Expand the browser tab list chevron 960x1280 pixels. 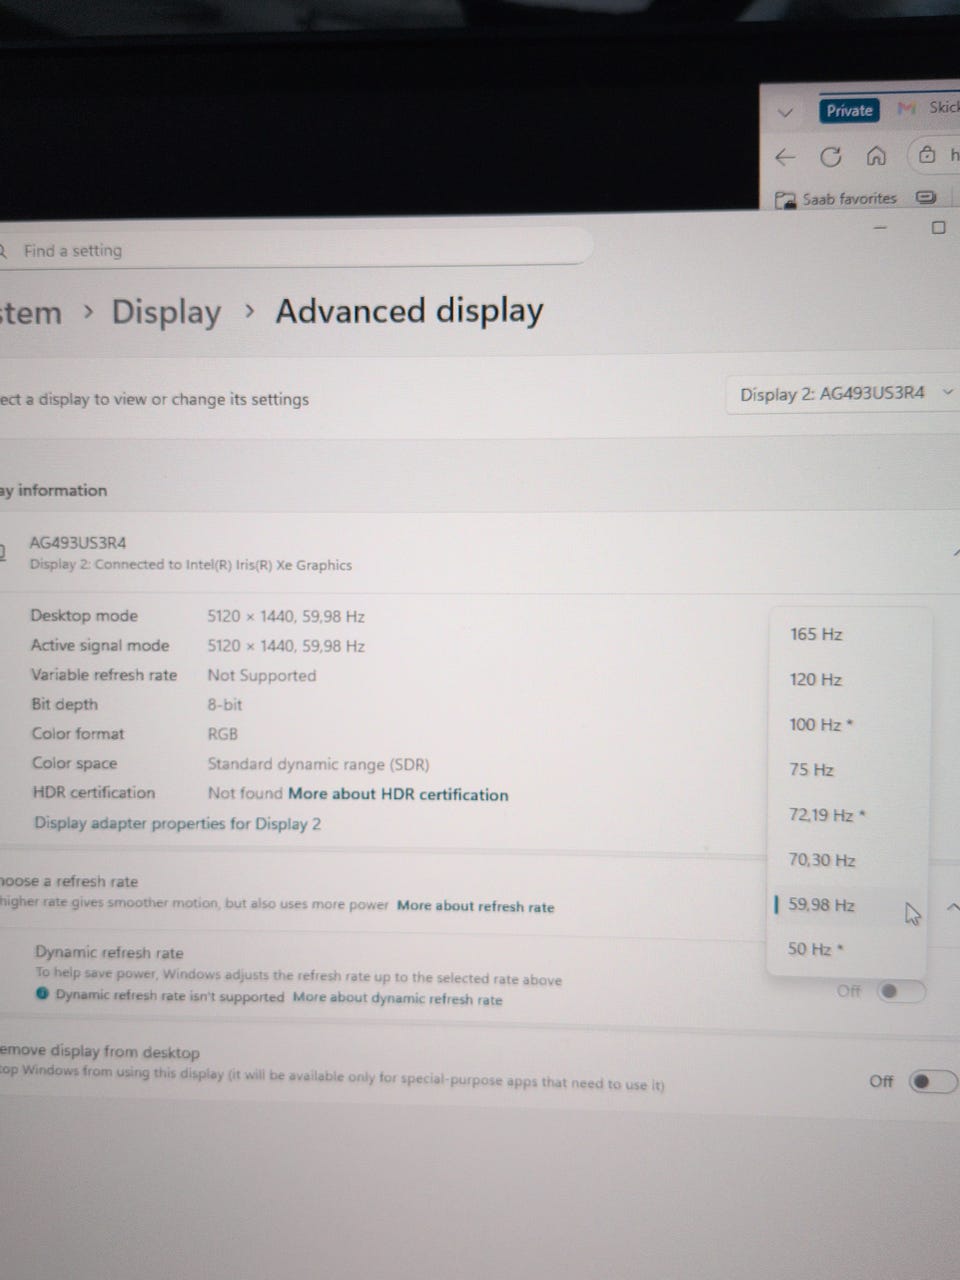(x=785, y=112)
